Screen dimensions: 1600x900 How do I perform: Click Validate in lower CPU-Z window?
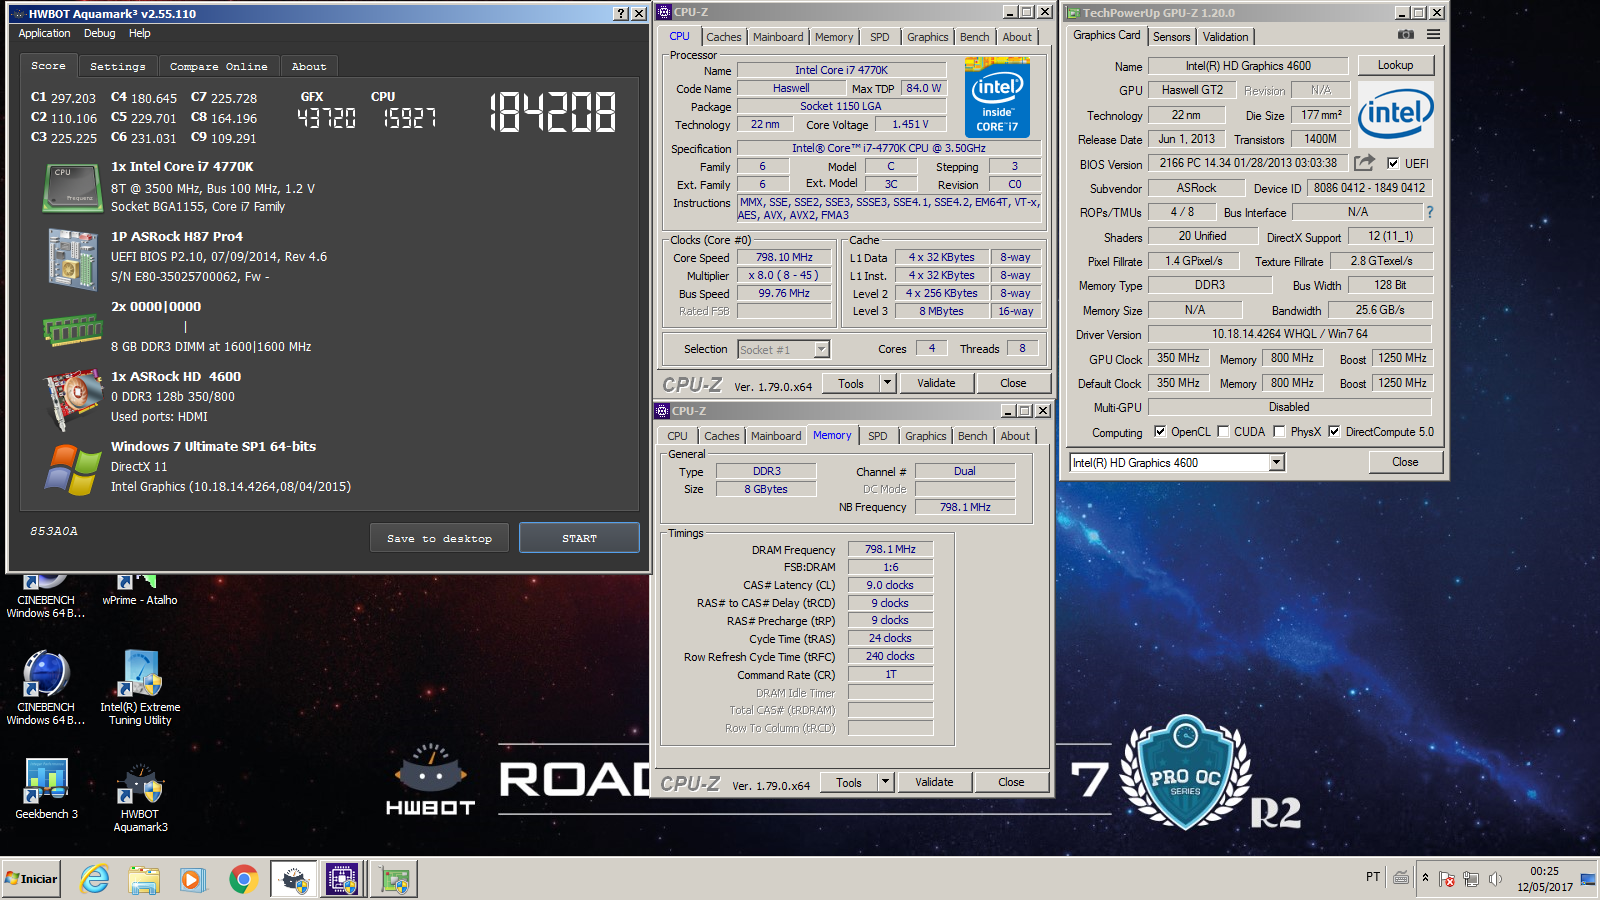click(934, 782)
